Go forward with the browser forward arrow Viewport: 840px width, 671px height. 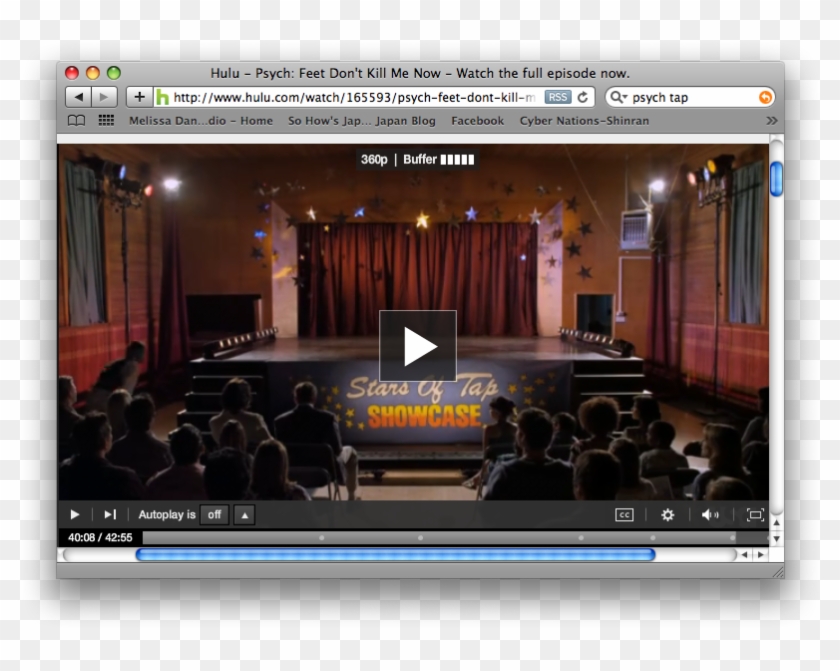click(104, 97)
